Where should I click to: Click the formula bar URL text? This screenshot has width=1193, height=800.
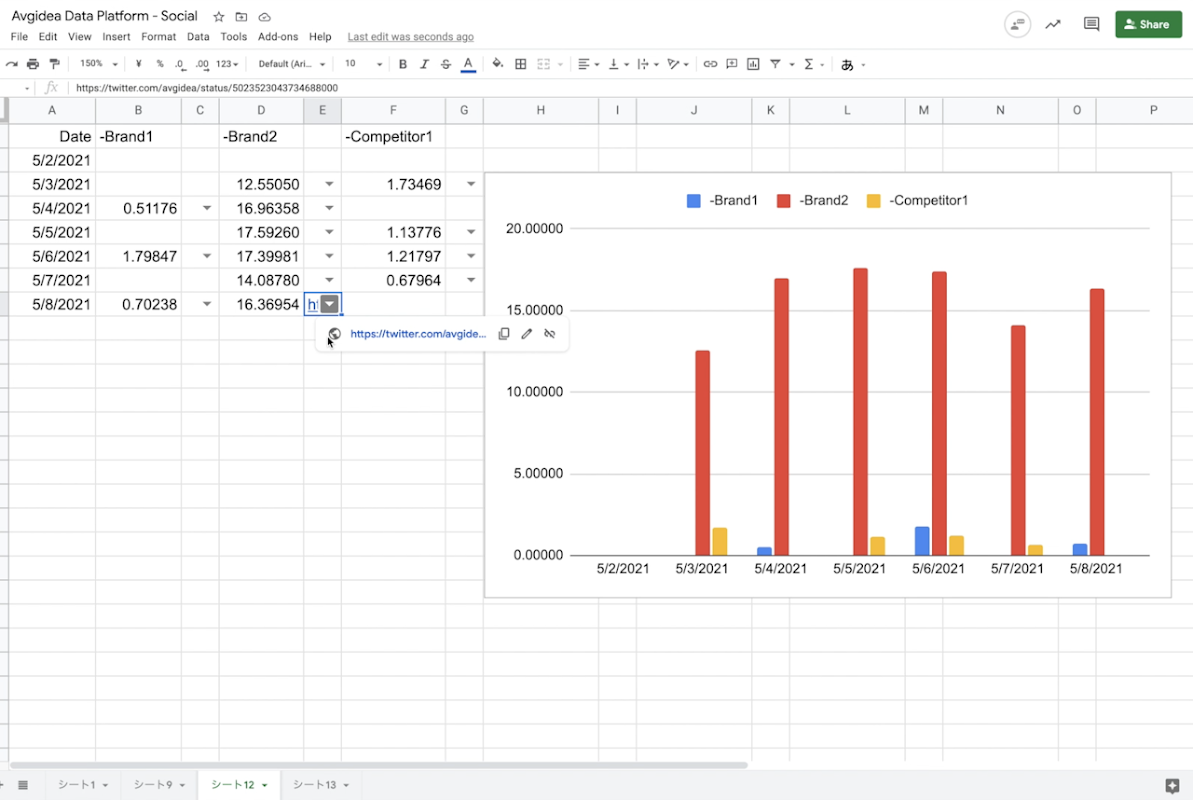pyautogui.click(x=207, y=88)
